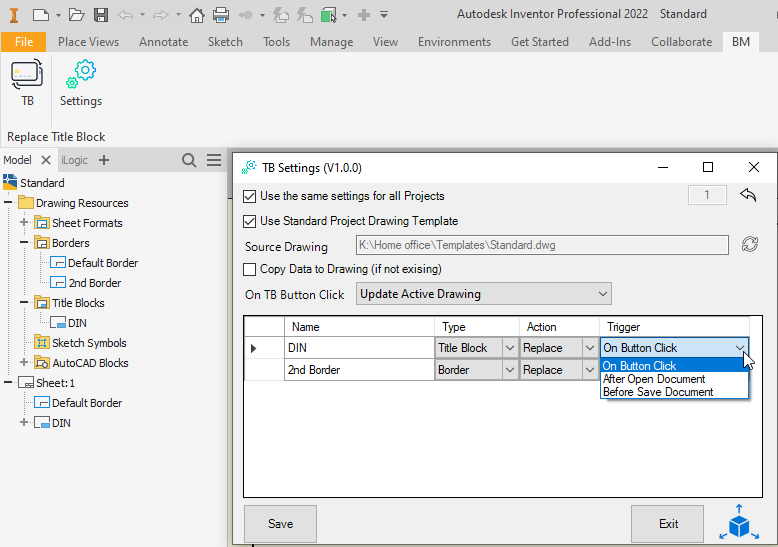The height and width of the screenshot is (547, 778).
Task: Collapse the Drawing Resources node
Action: coord(8,203)
